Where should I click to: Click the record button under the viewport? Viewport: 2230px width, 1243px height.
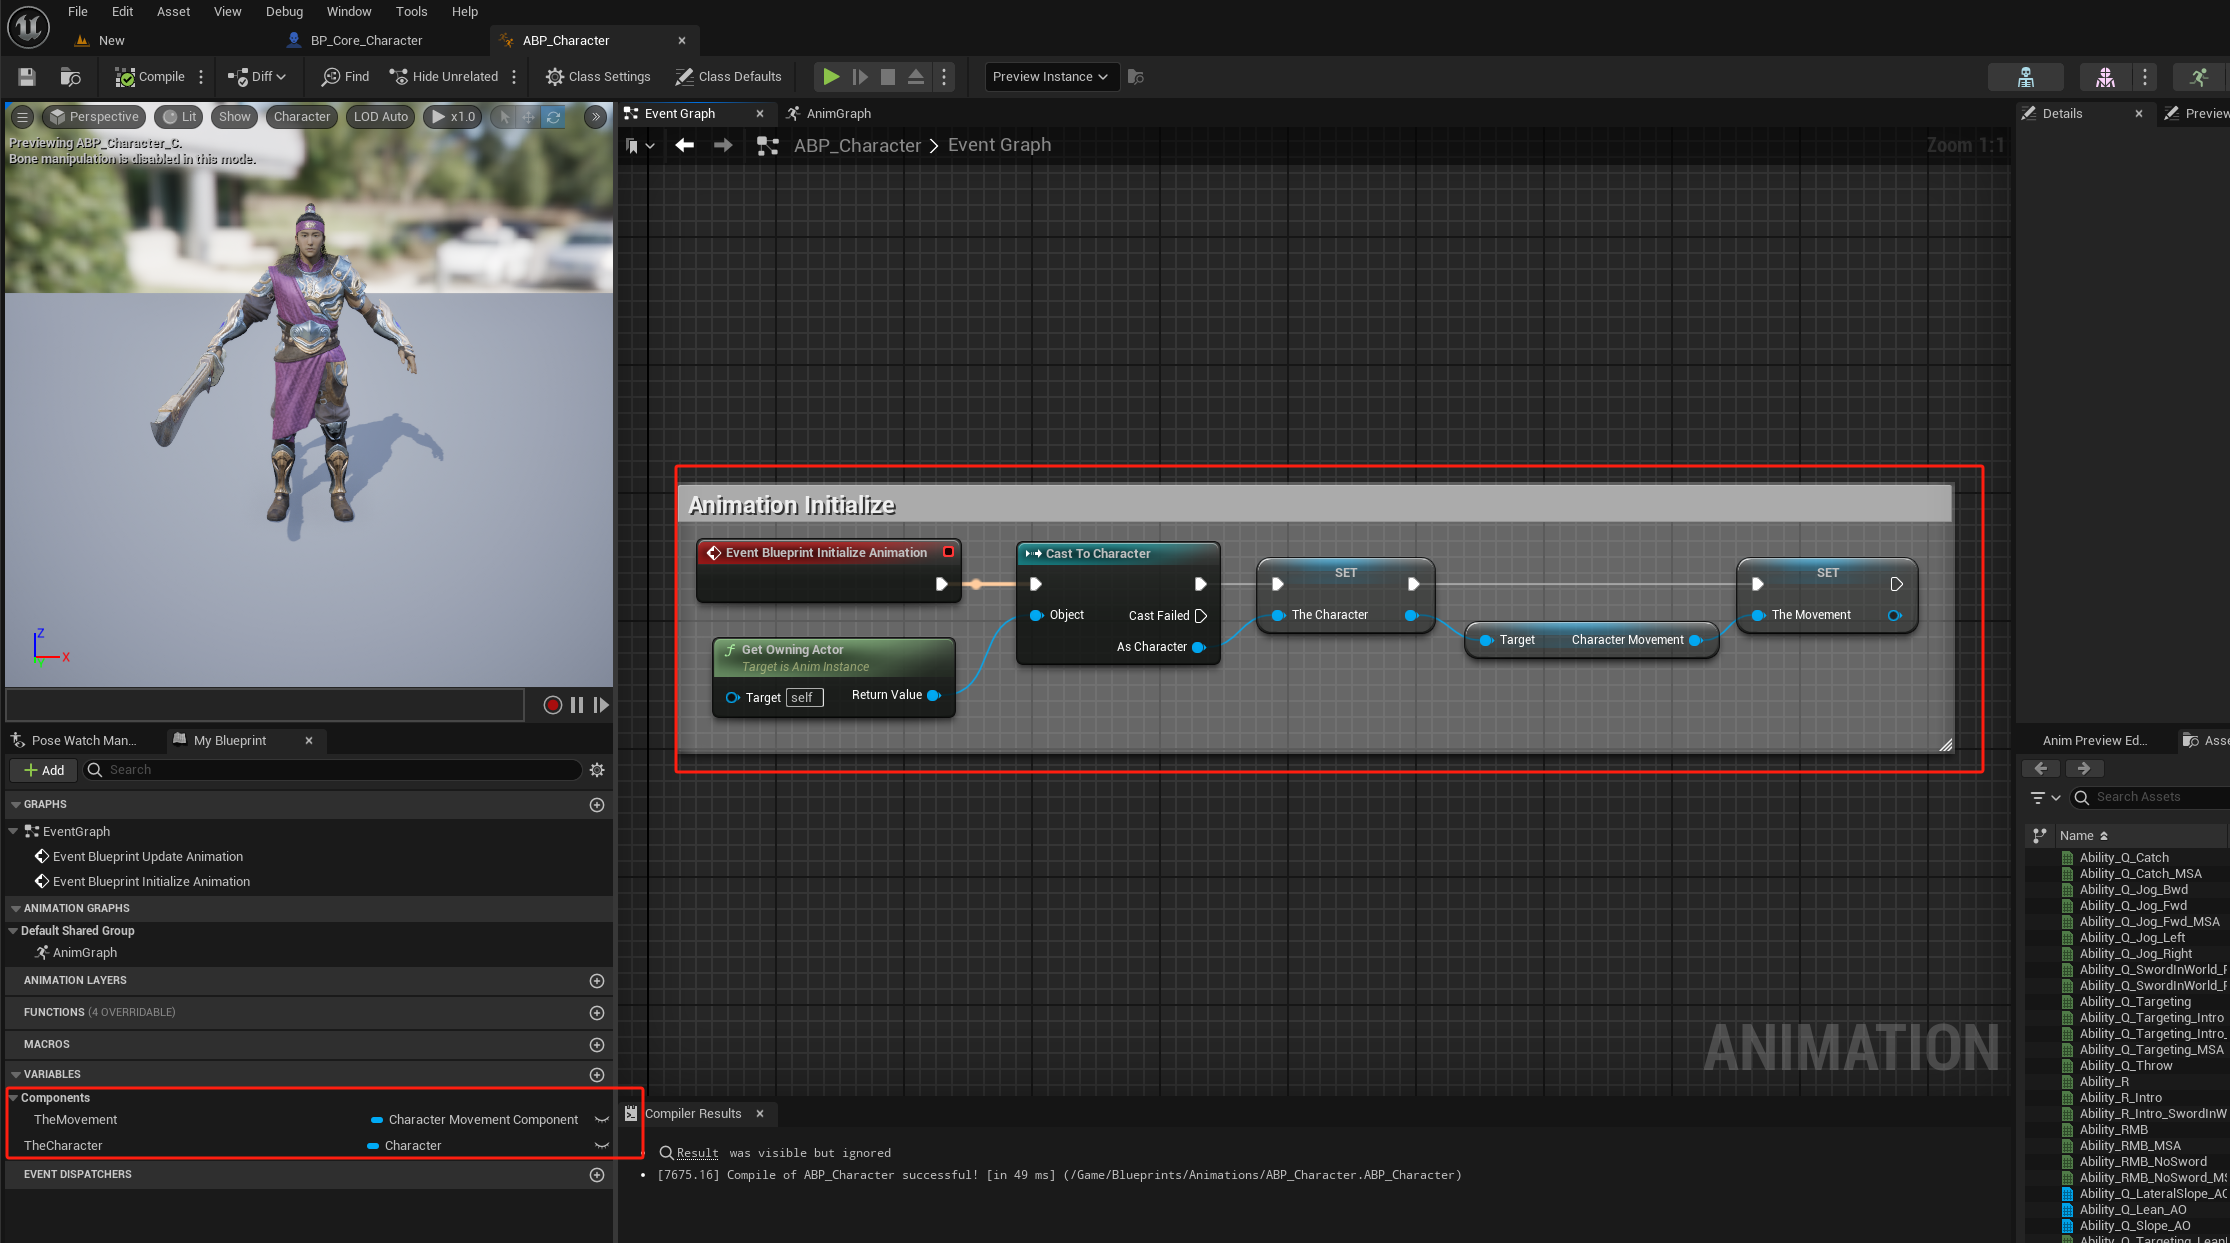click(x=552, y=705)
